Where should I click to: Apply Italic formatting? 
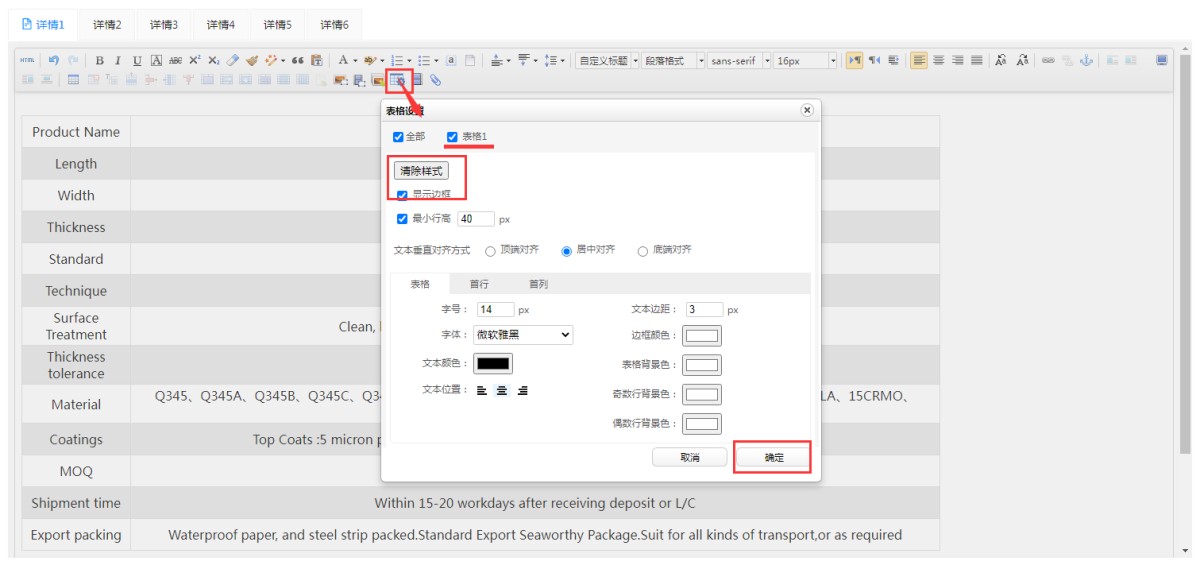118,61
